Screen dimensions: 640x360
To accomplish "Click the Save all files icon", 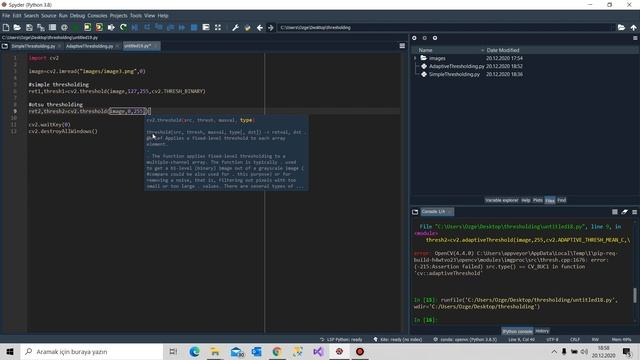I will point(41,27).
